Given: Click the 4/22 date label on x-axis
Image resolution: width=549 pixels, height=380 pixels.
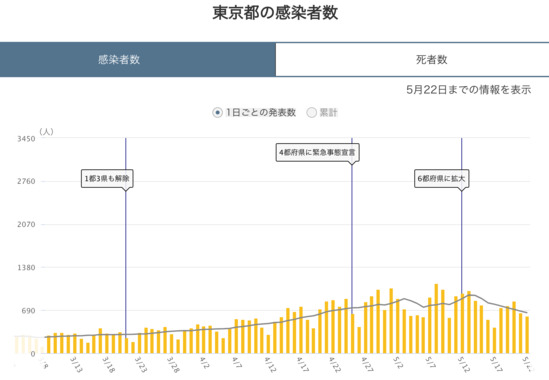Looking at the screenshot, I should (x=335, y=365).
